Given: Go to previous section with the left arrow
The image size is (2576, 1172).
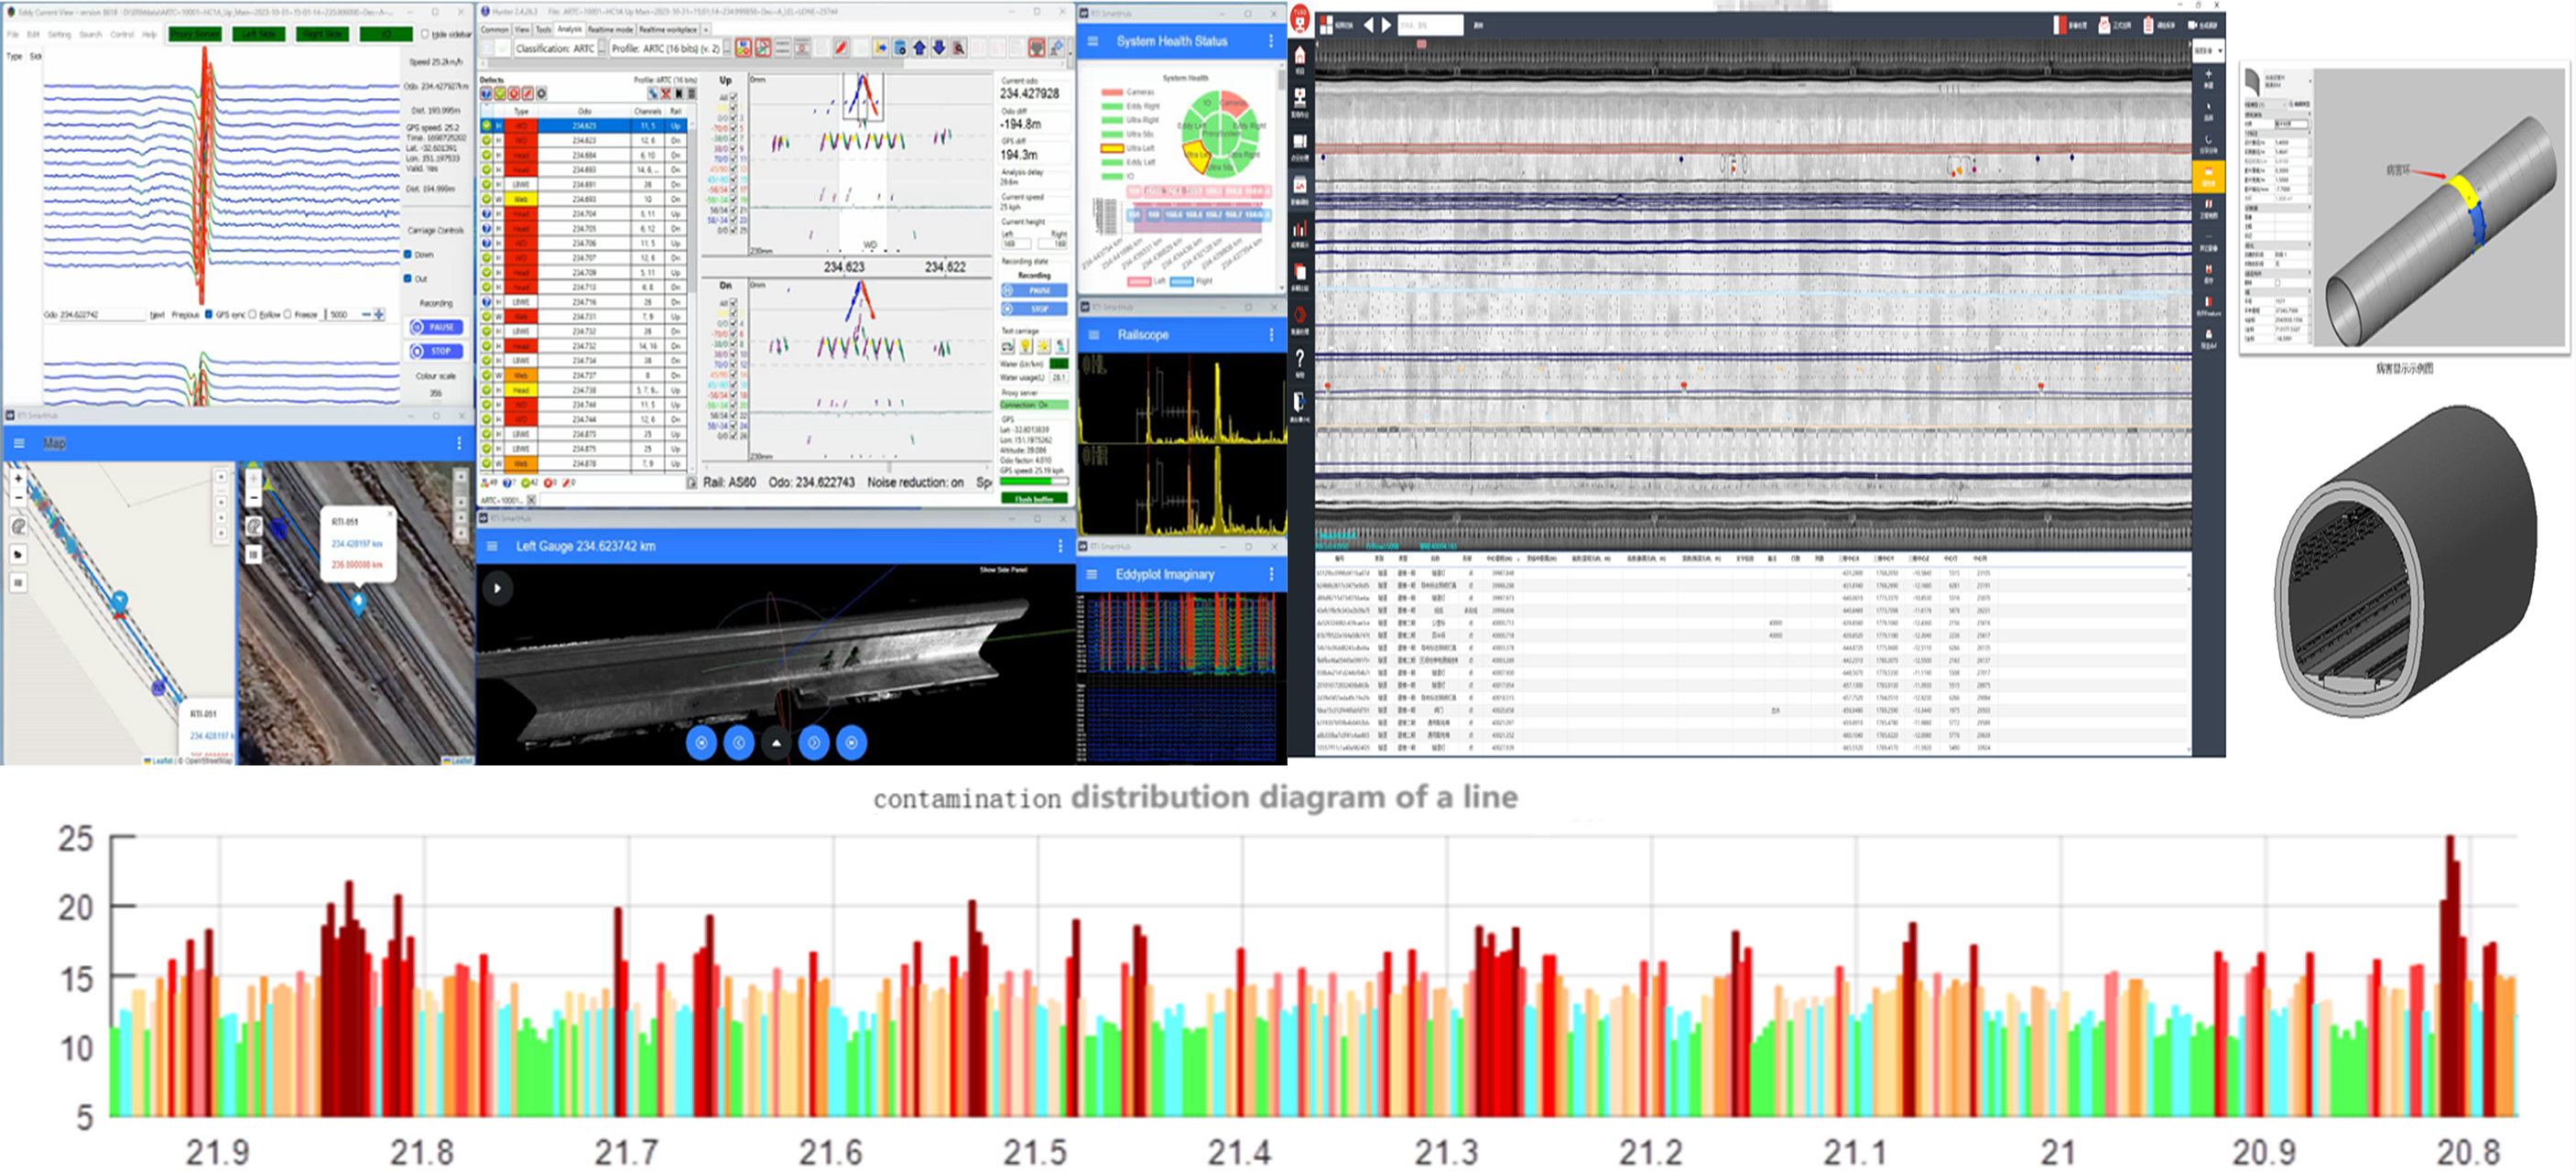Looking at the screenshot, I should point(1369,25).
